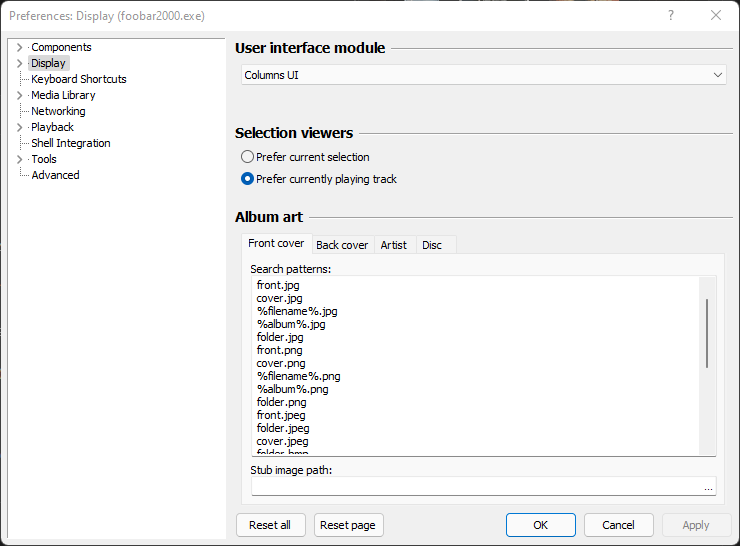Expand the Tools tree node

pos(19,159)
